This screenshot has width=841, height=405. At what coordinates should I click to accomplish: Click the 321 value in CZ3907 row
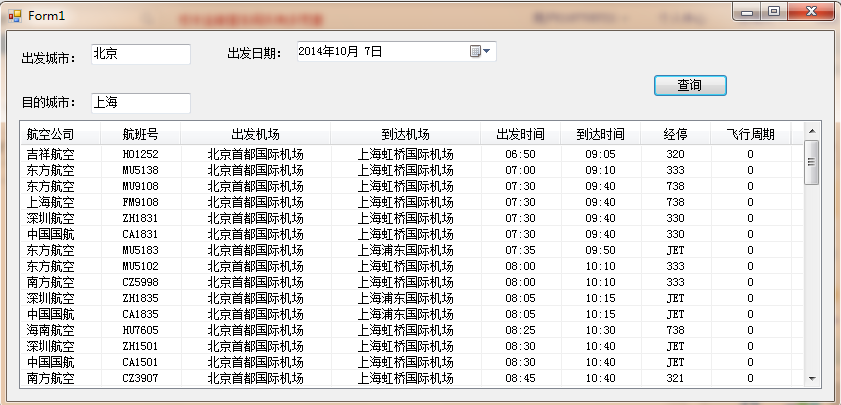coord(675,378)
